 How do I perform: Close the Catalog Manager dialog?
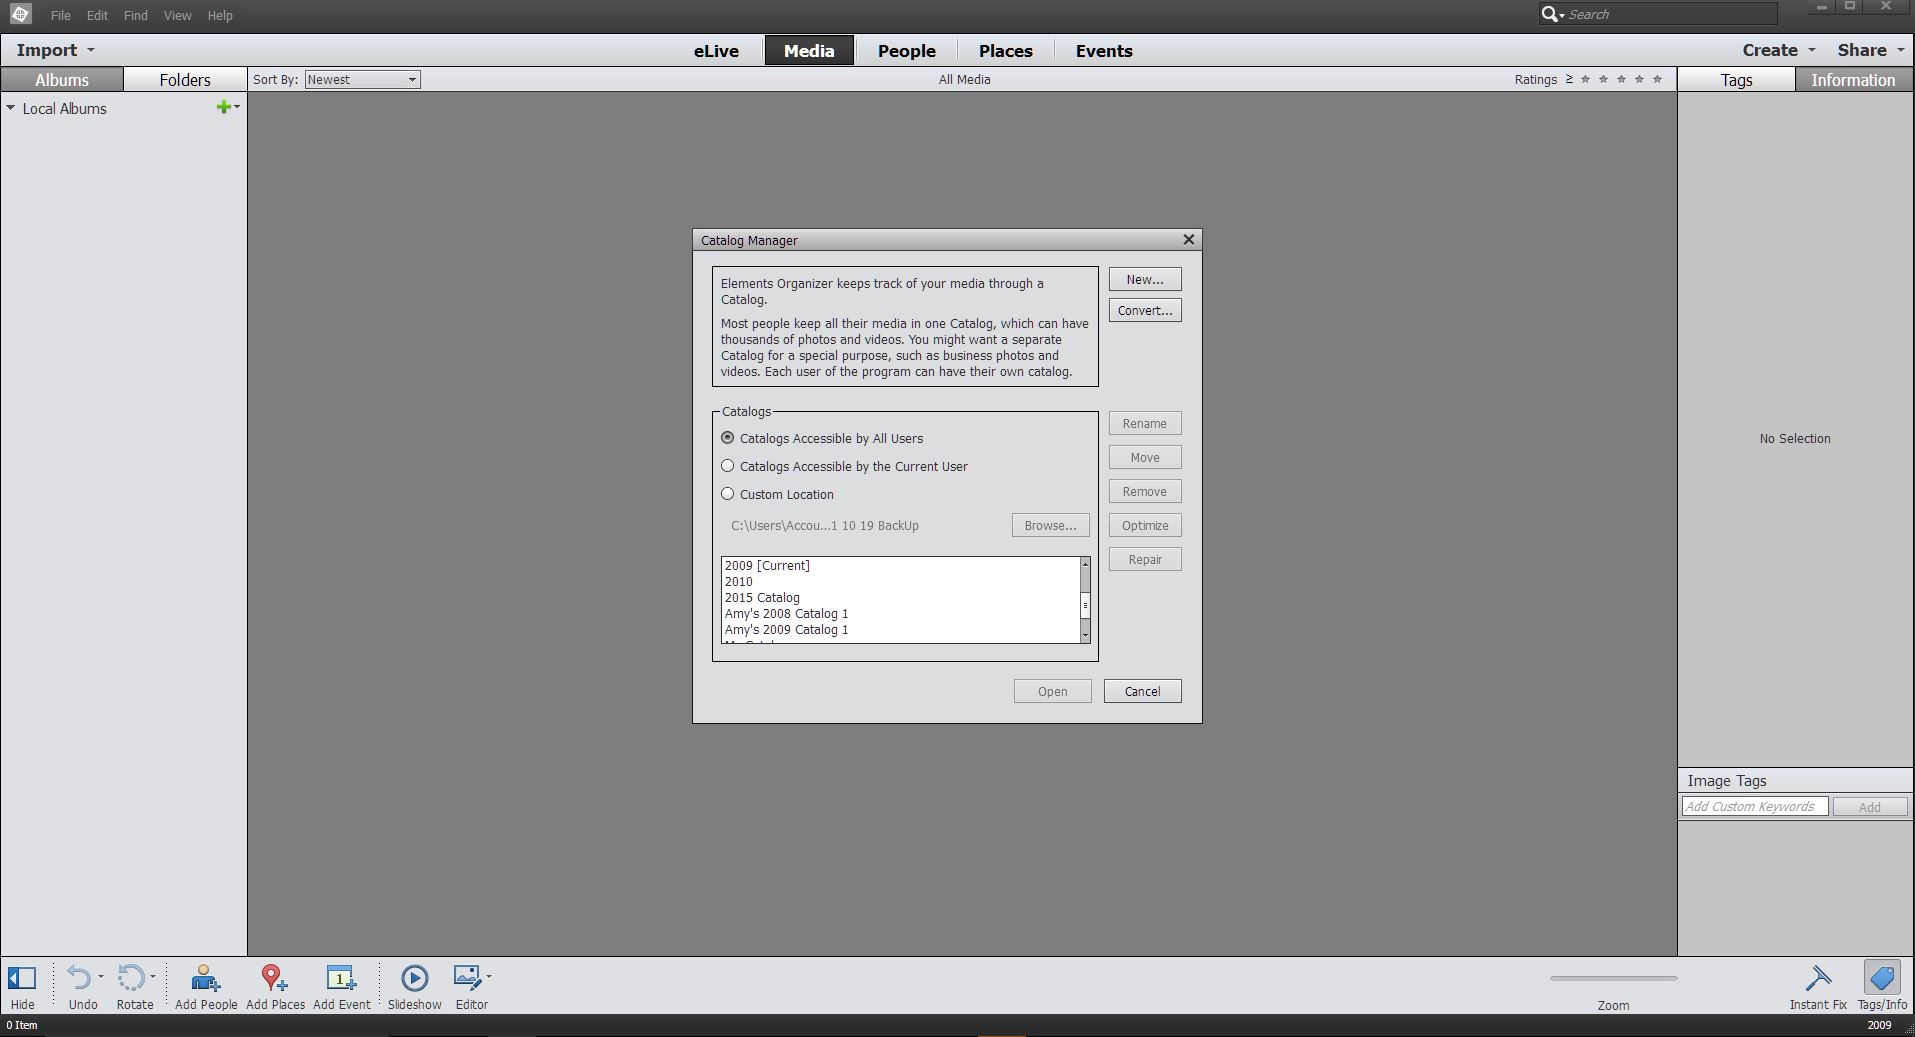click(1188, 239)
